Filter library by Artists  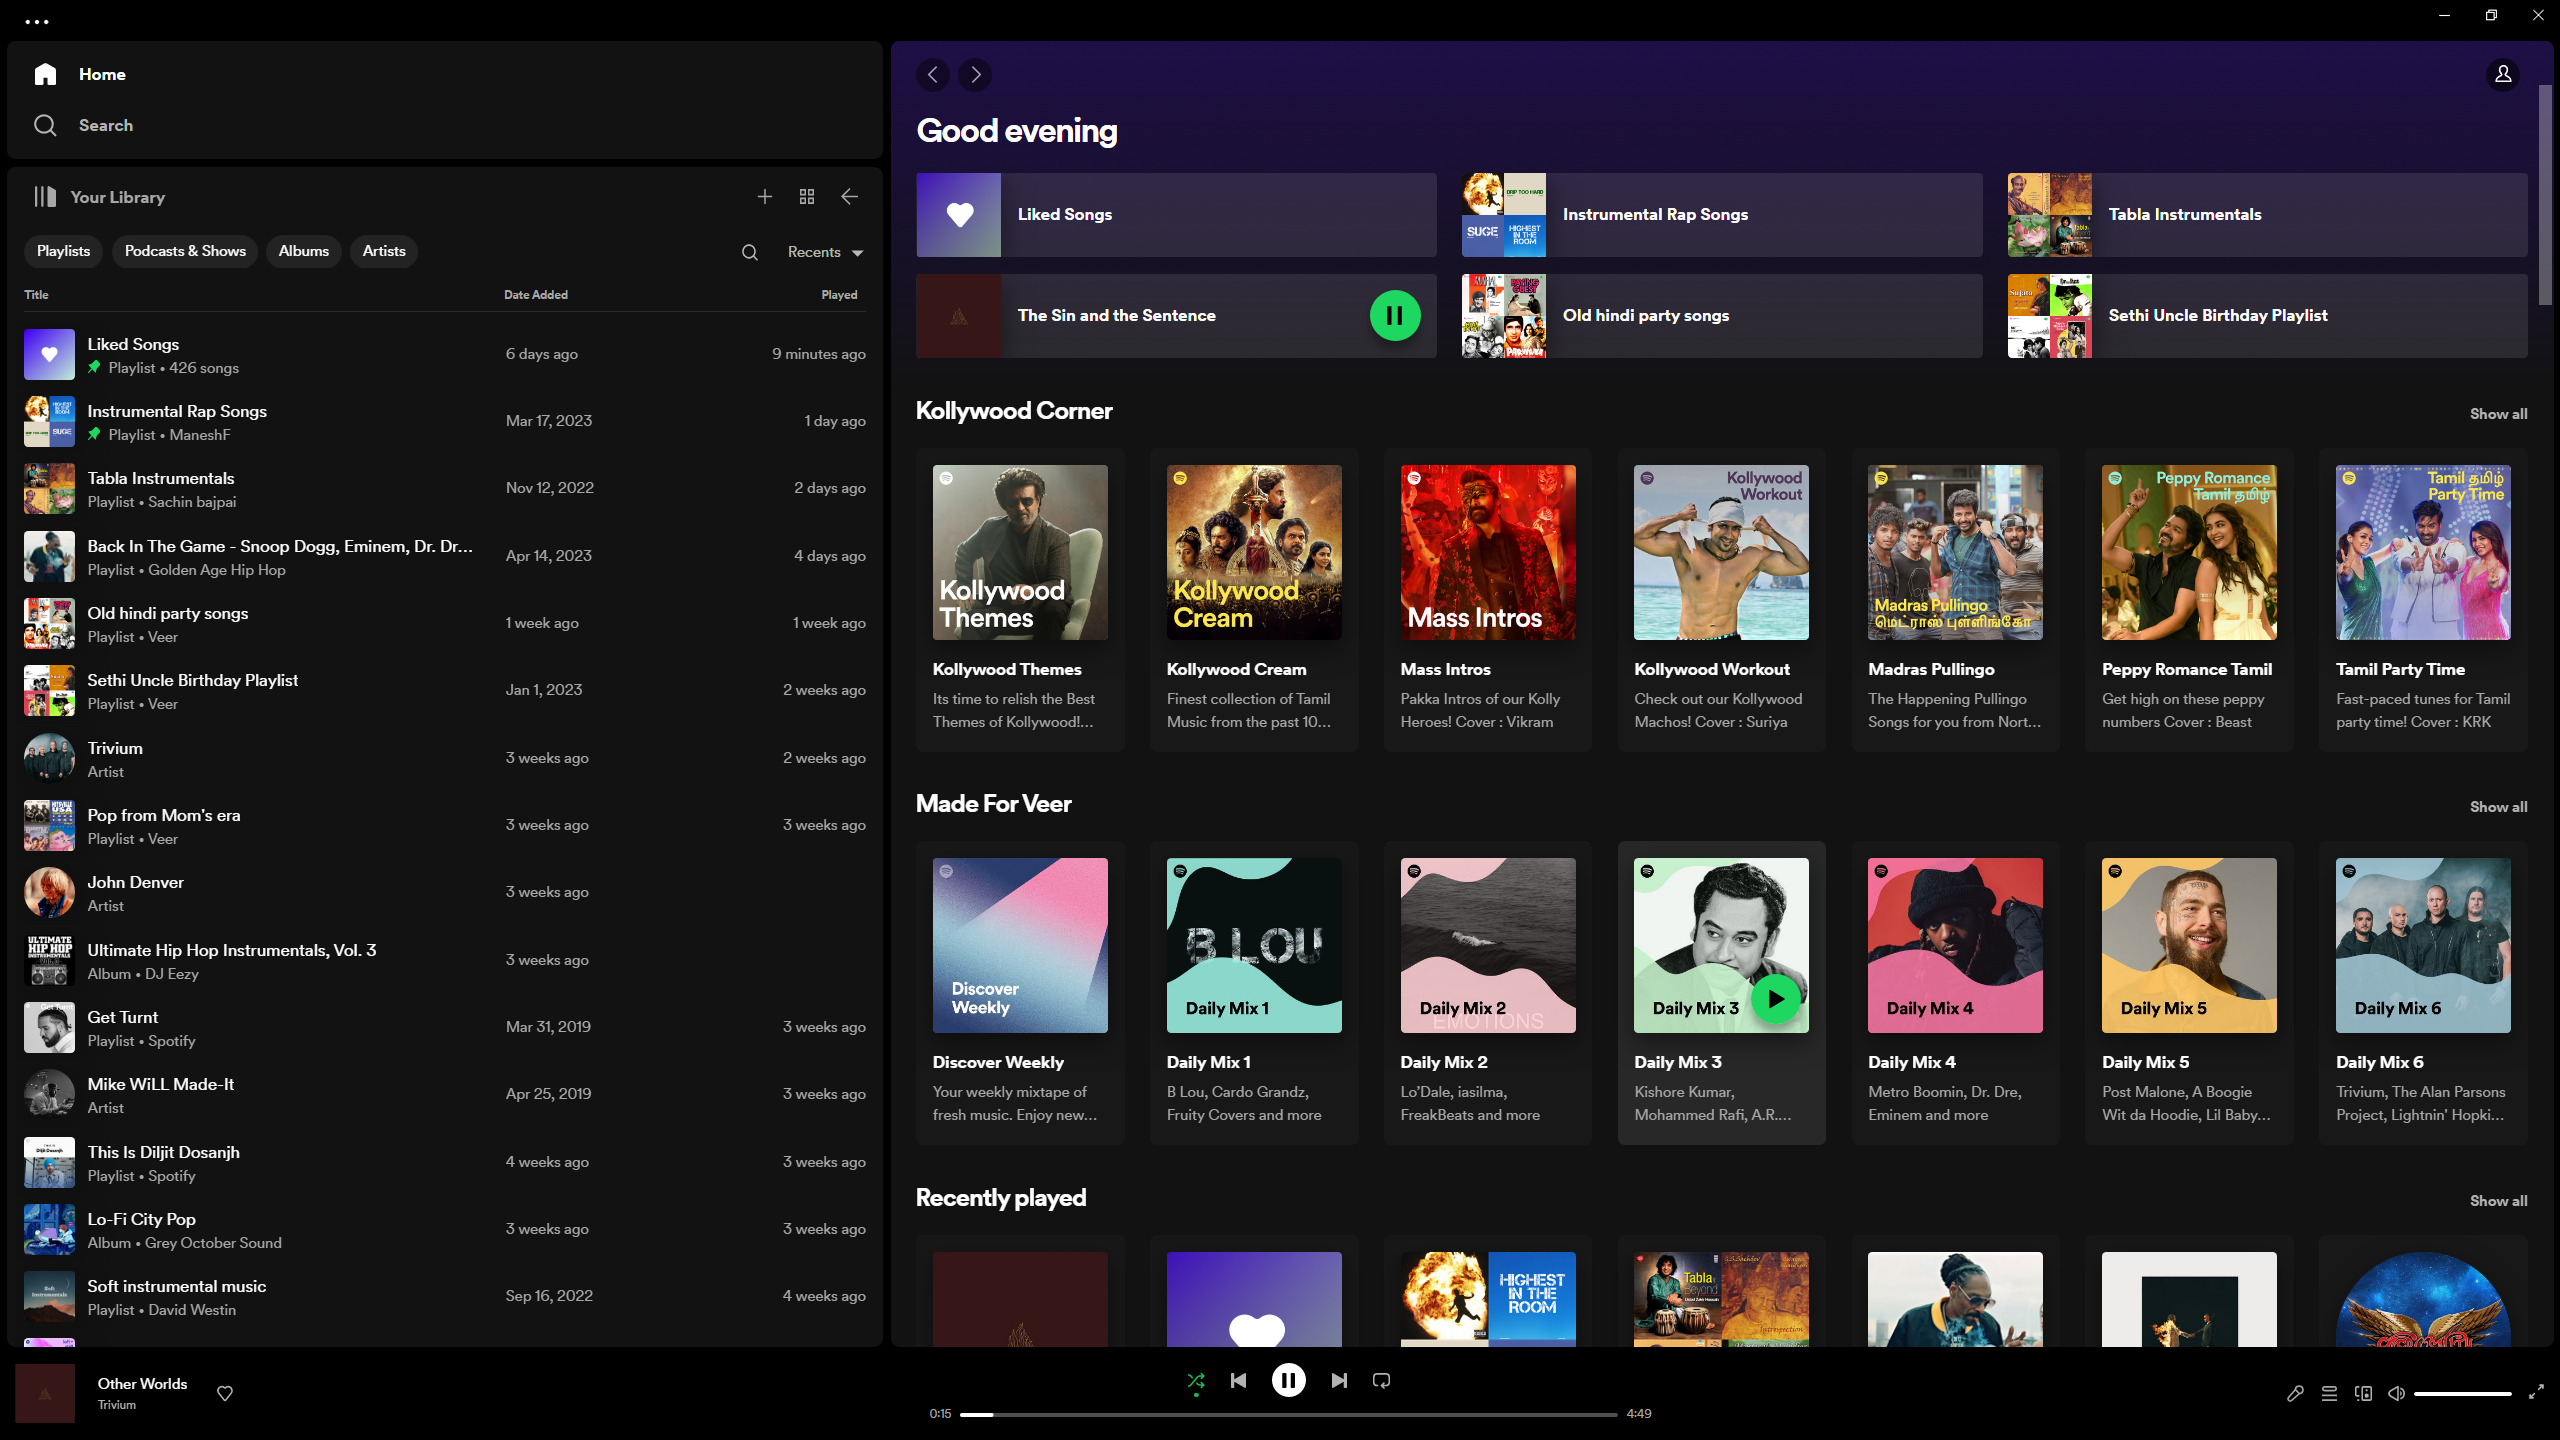click(384, 251)
